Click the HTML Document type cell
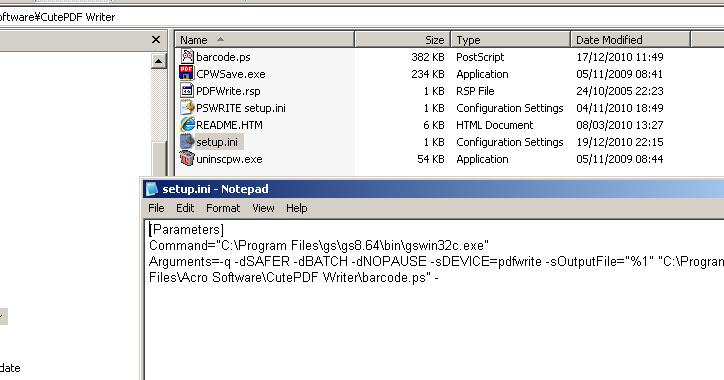The image size is (724, 380). [x=495, y=125]
